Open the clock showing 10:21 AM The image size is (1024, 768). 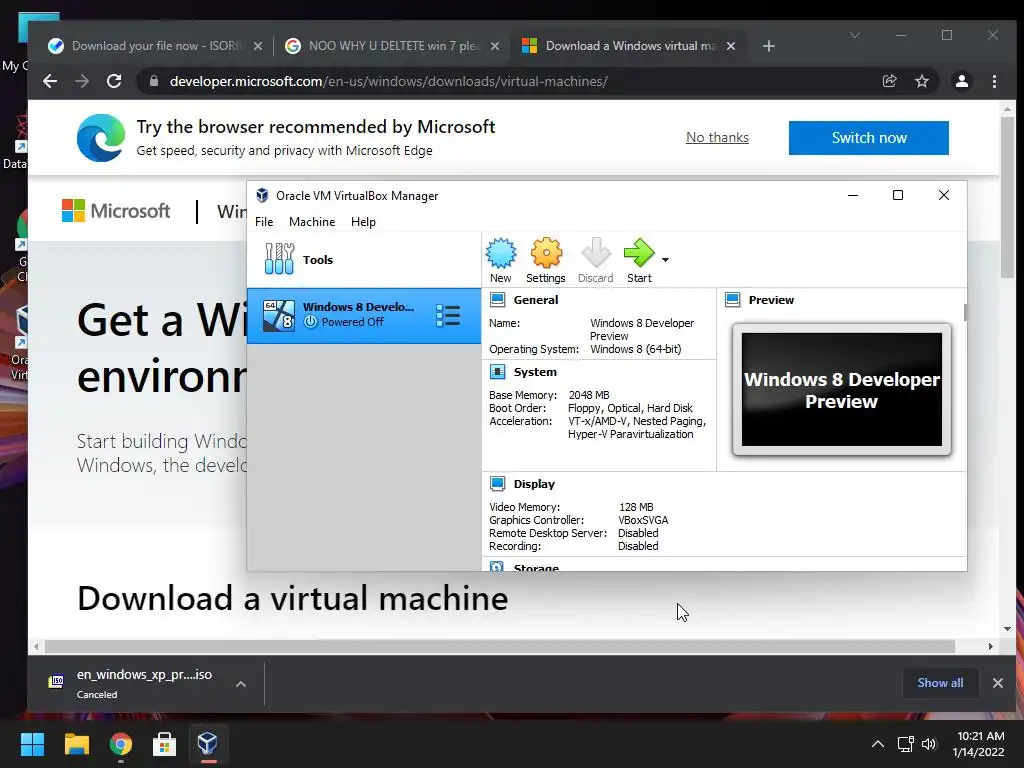[x=978, y=744]
